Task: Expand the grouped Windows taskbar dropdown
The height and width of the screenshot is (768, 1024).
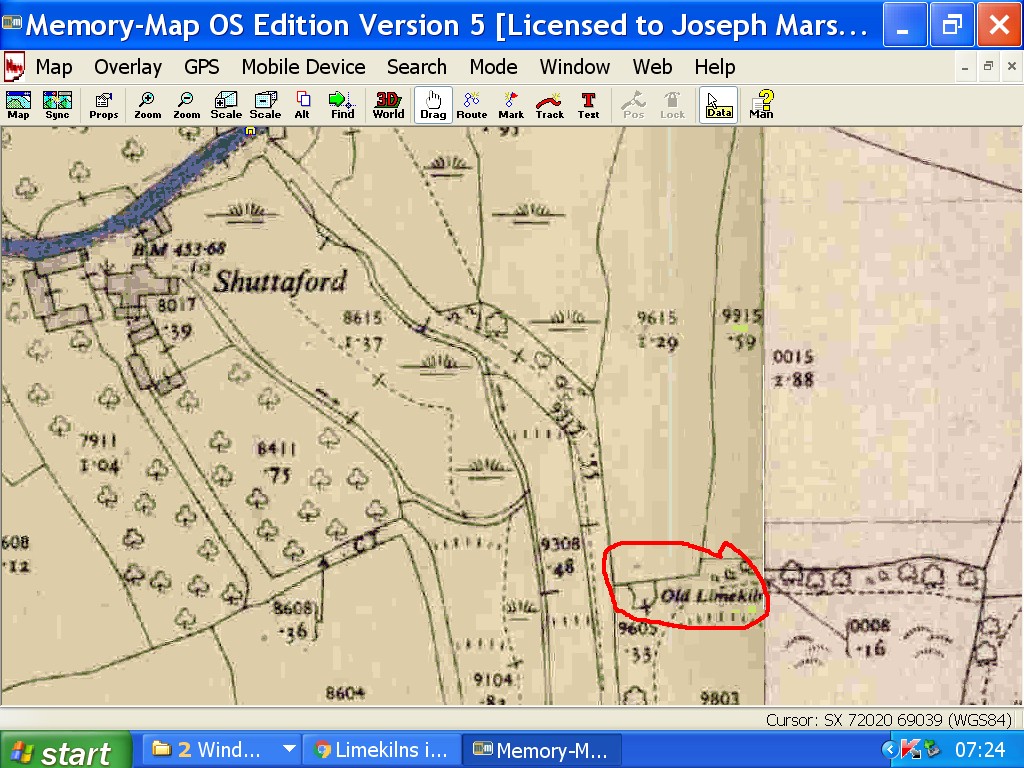Action: (289, 749)
